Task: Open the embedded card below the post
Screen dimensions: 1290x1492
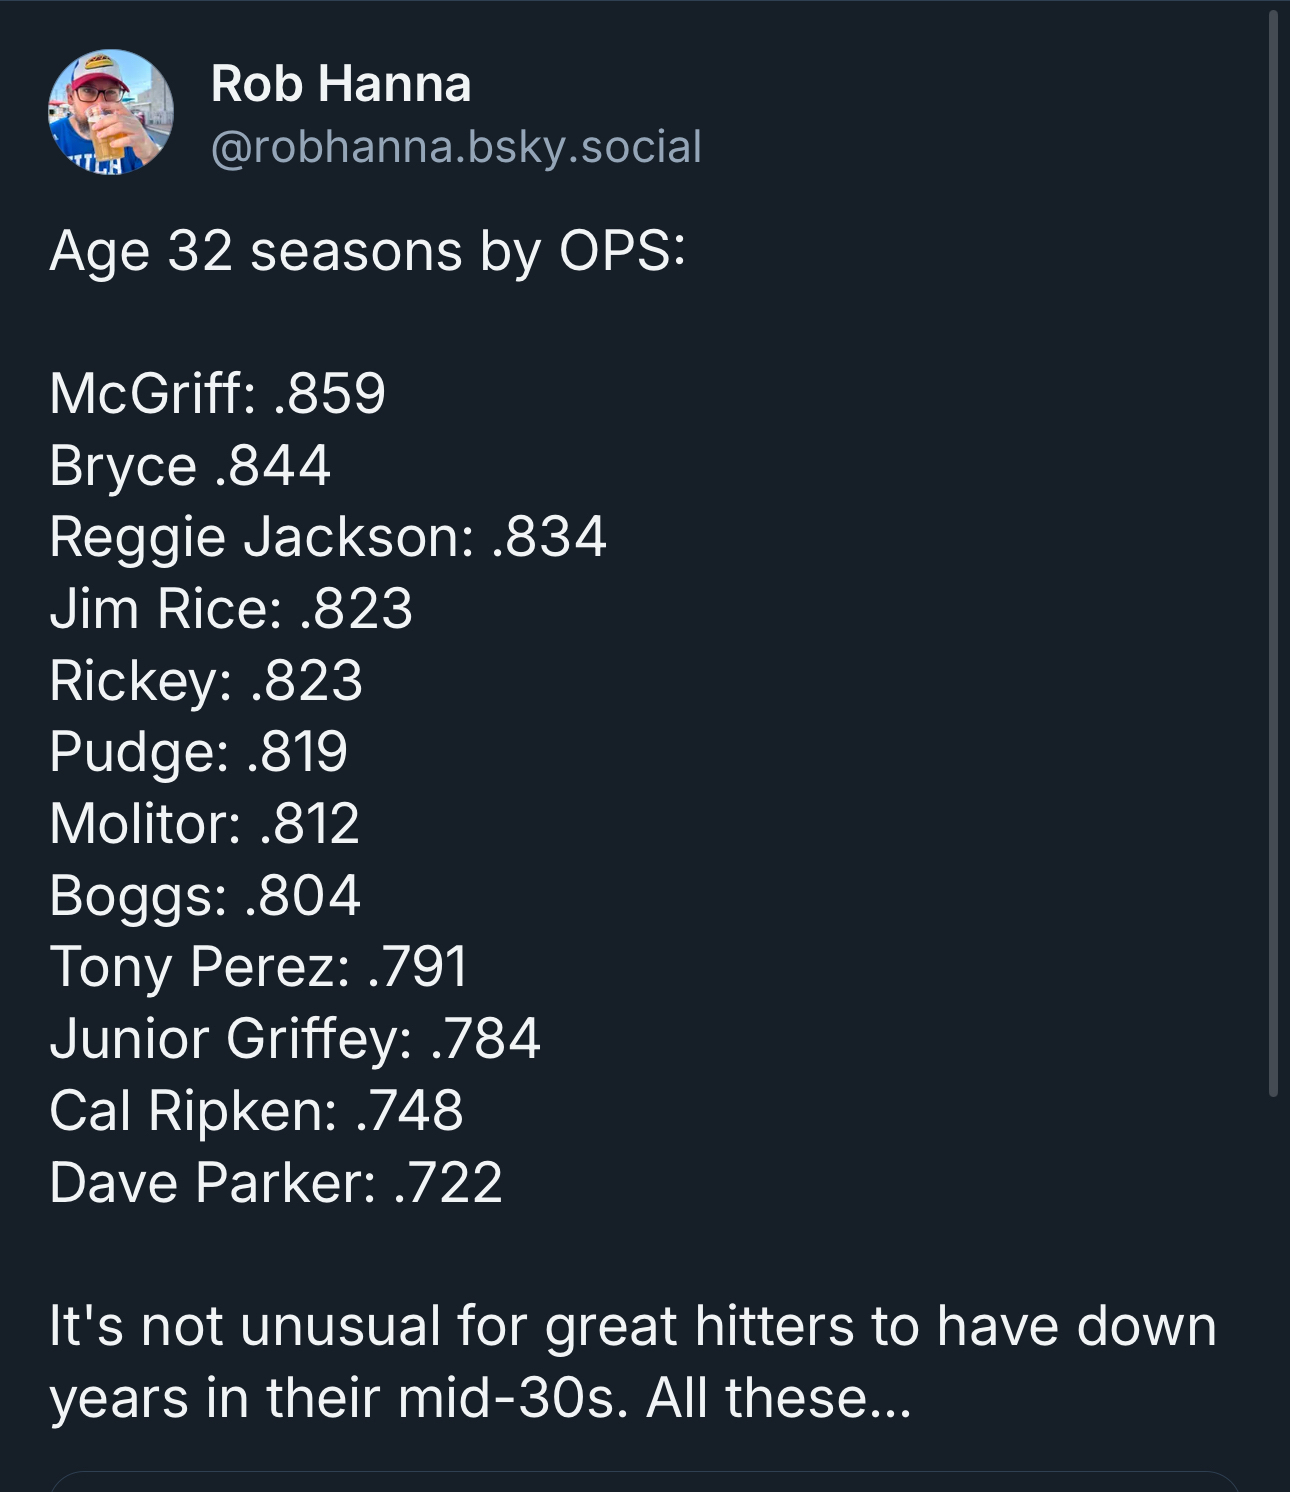Action: [x=645, y=1482]
